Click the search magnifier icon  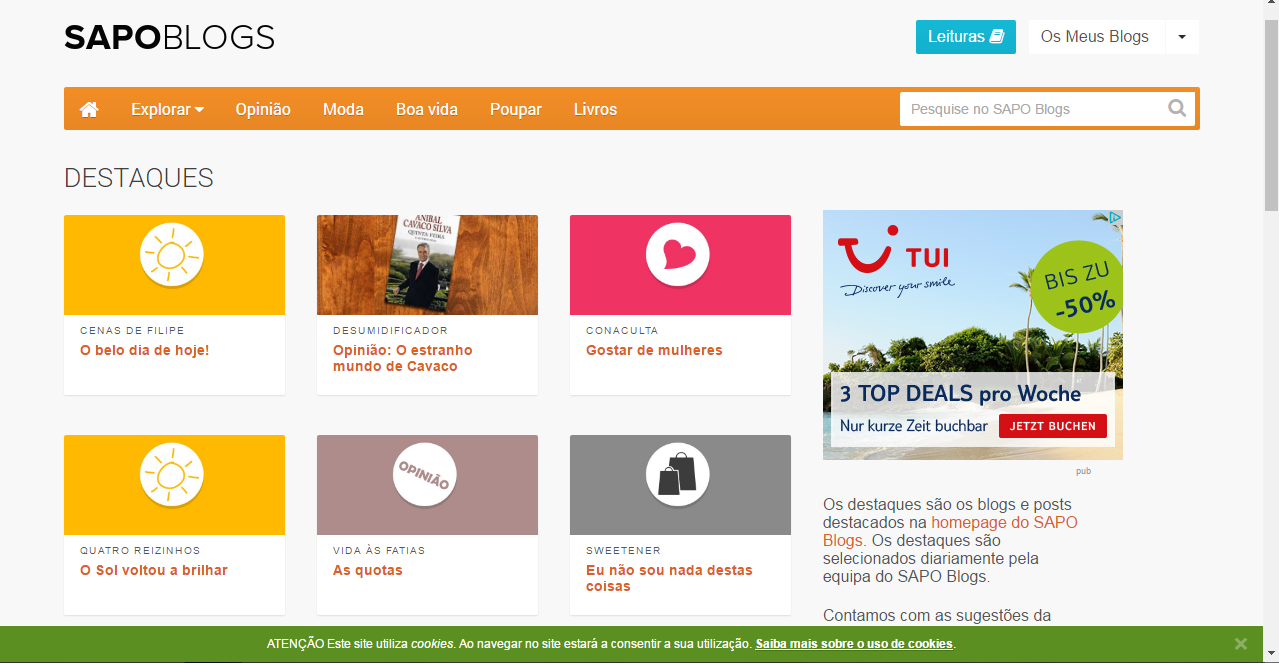click(x=1177, y=109)
